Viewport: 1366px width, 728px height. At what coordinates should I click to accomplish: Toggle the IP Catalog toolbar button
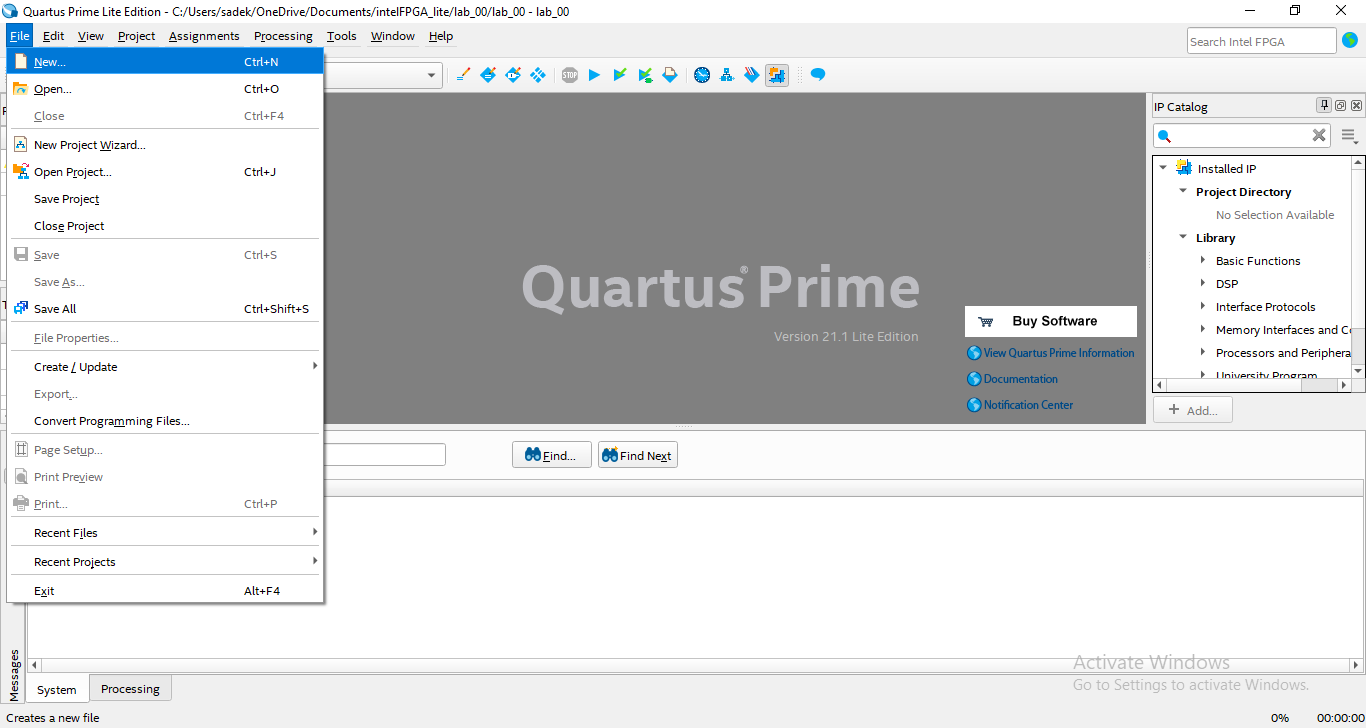pyautogui.click(x=777, y=75)
